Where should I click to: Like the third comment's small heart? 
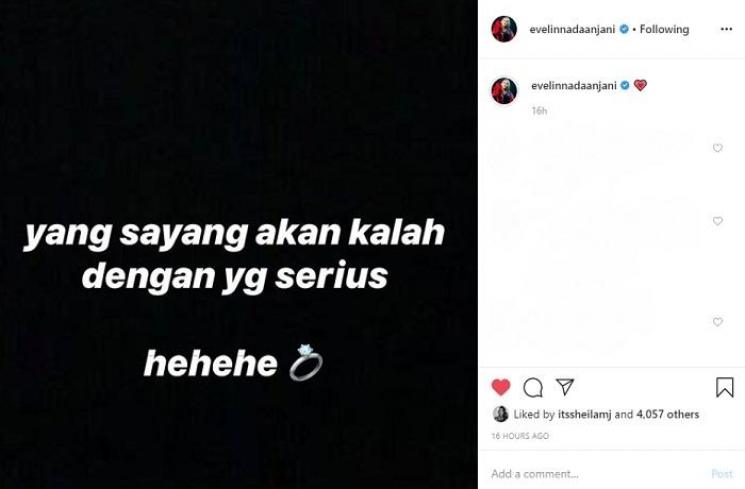pos(717,322)
